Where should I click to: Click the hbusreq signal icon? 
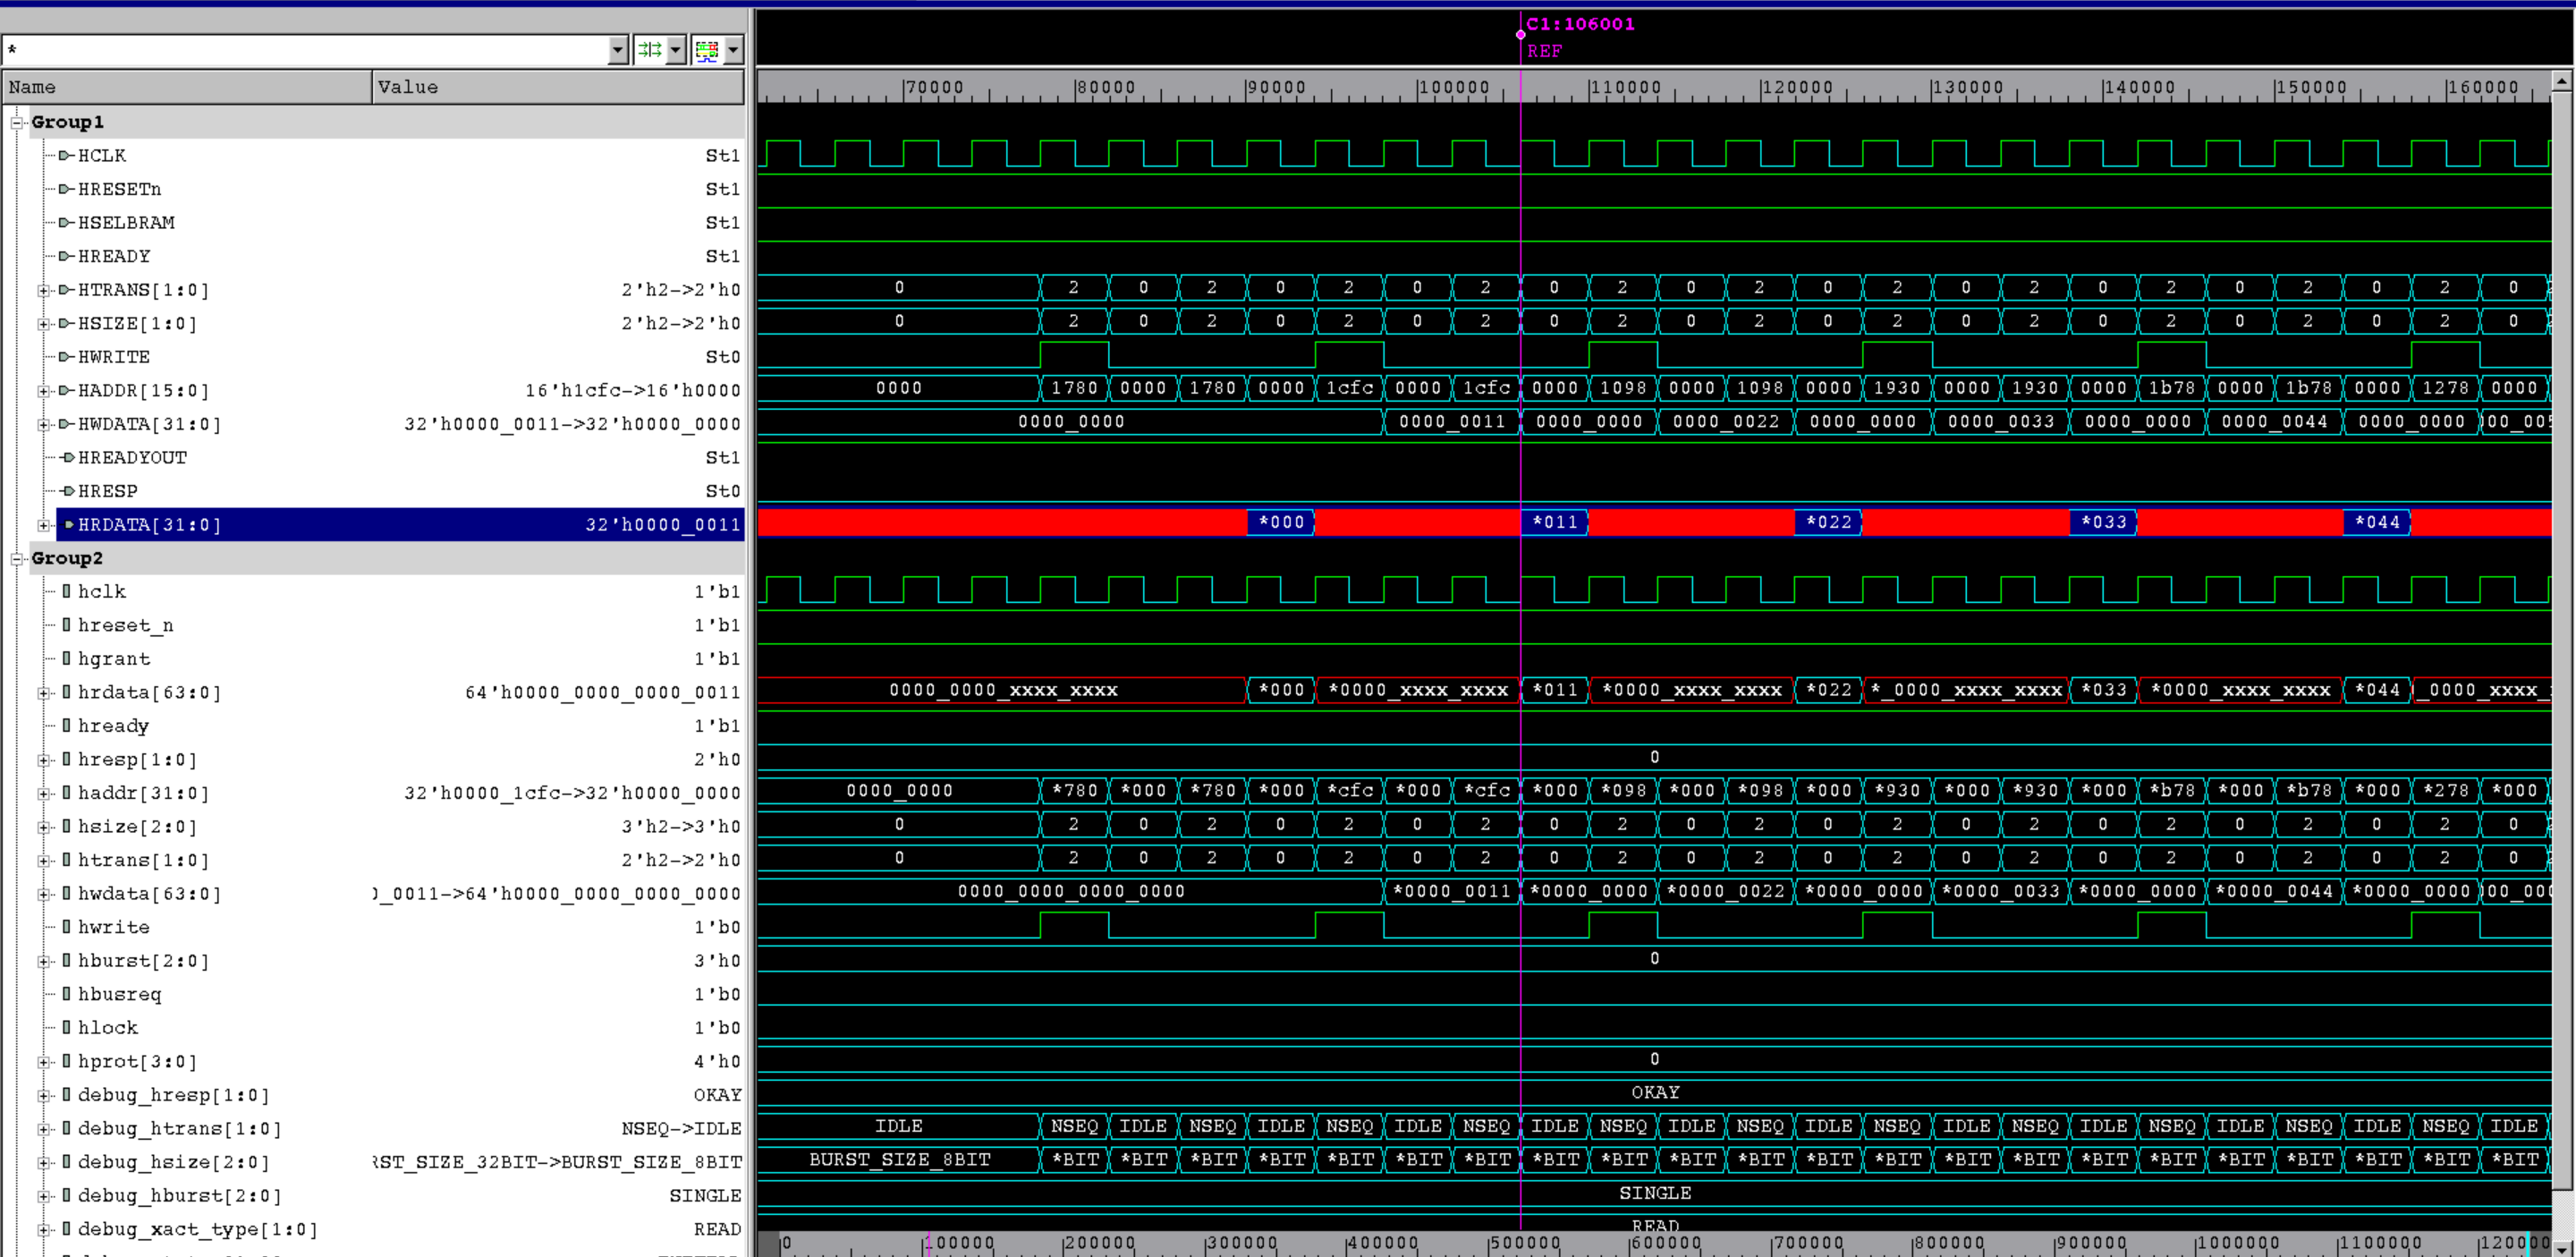66,993
